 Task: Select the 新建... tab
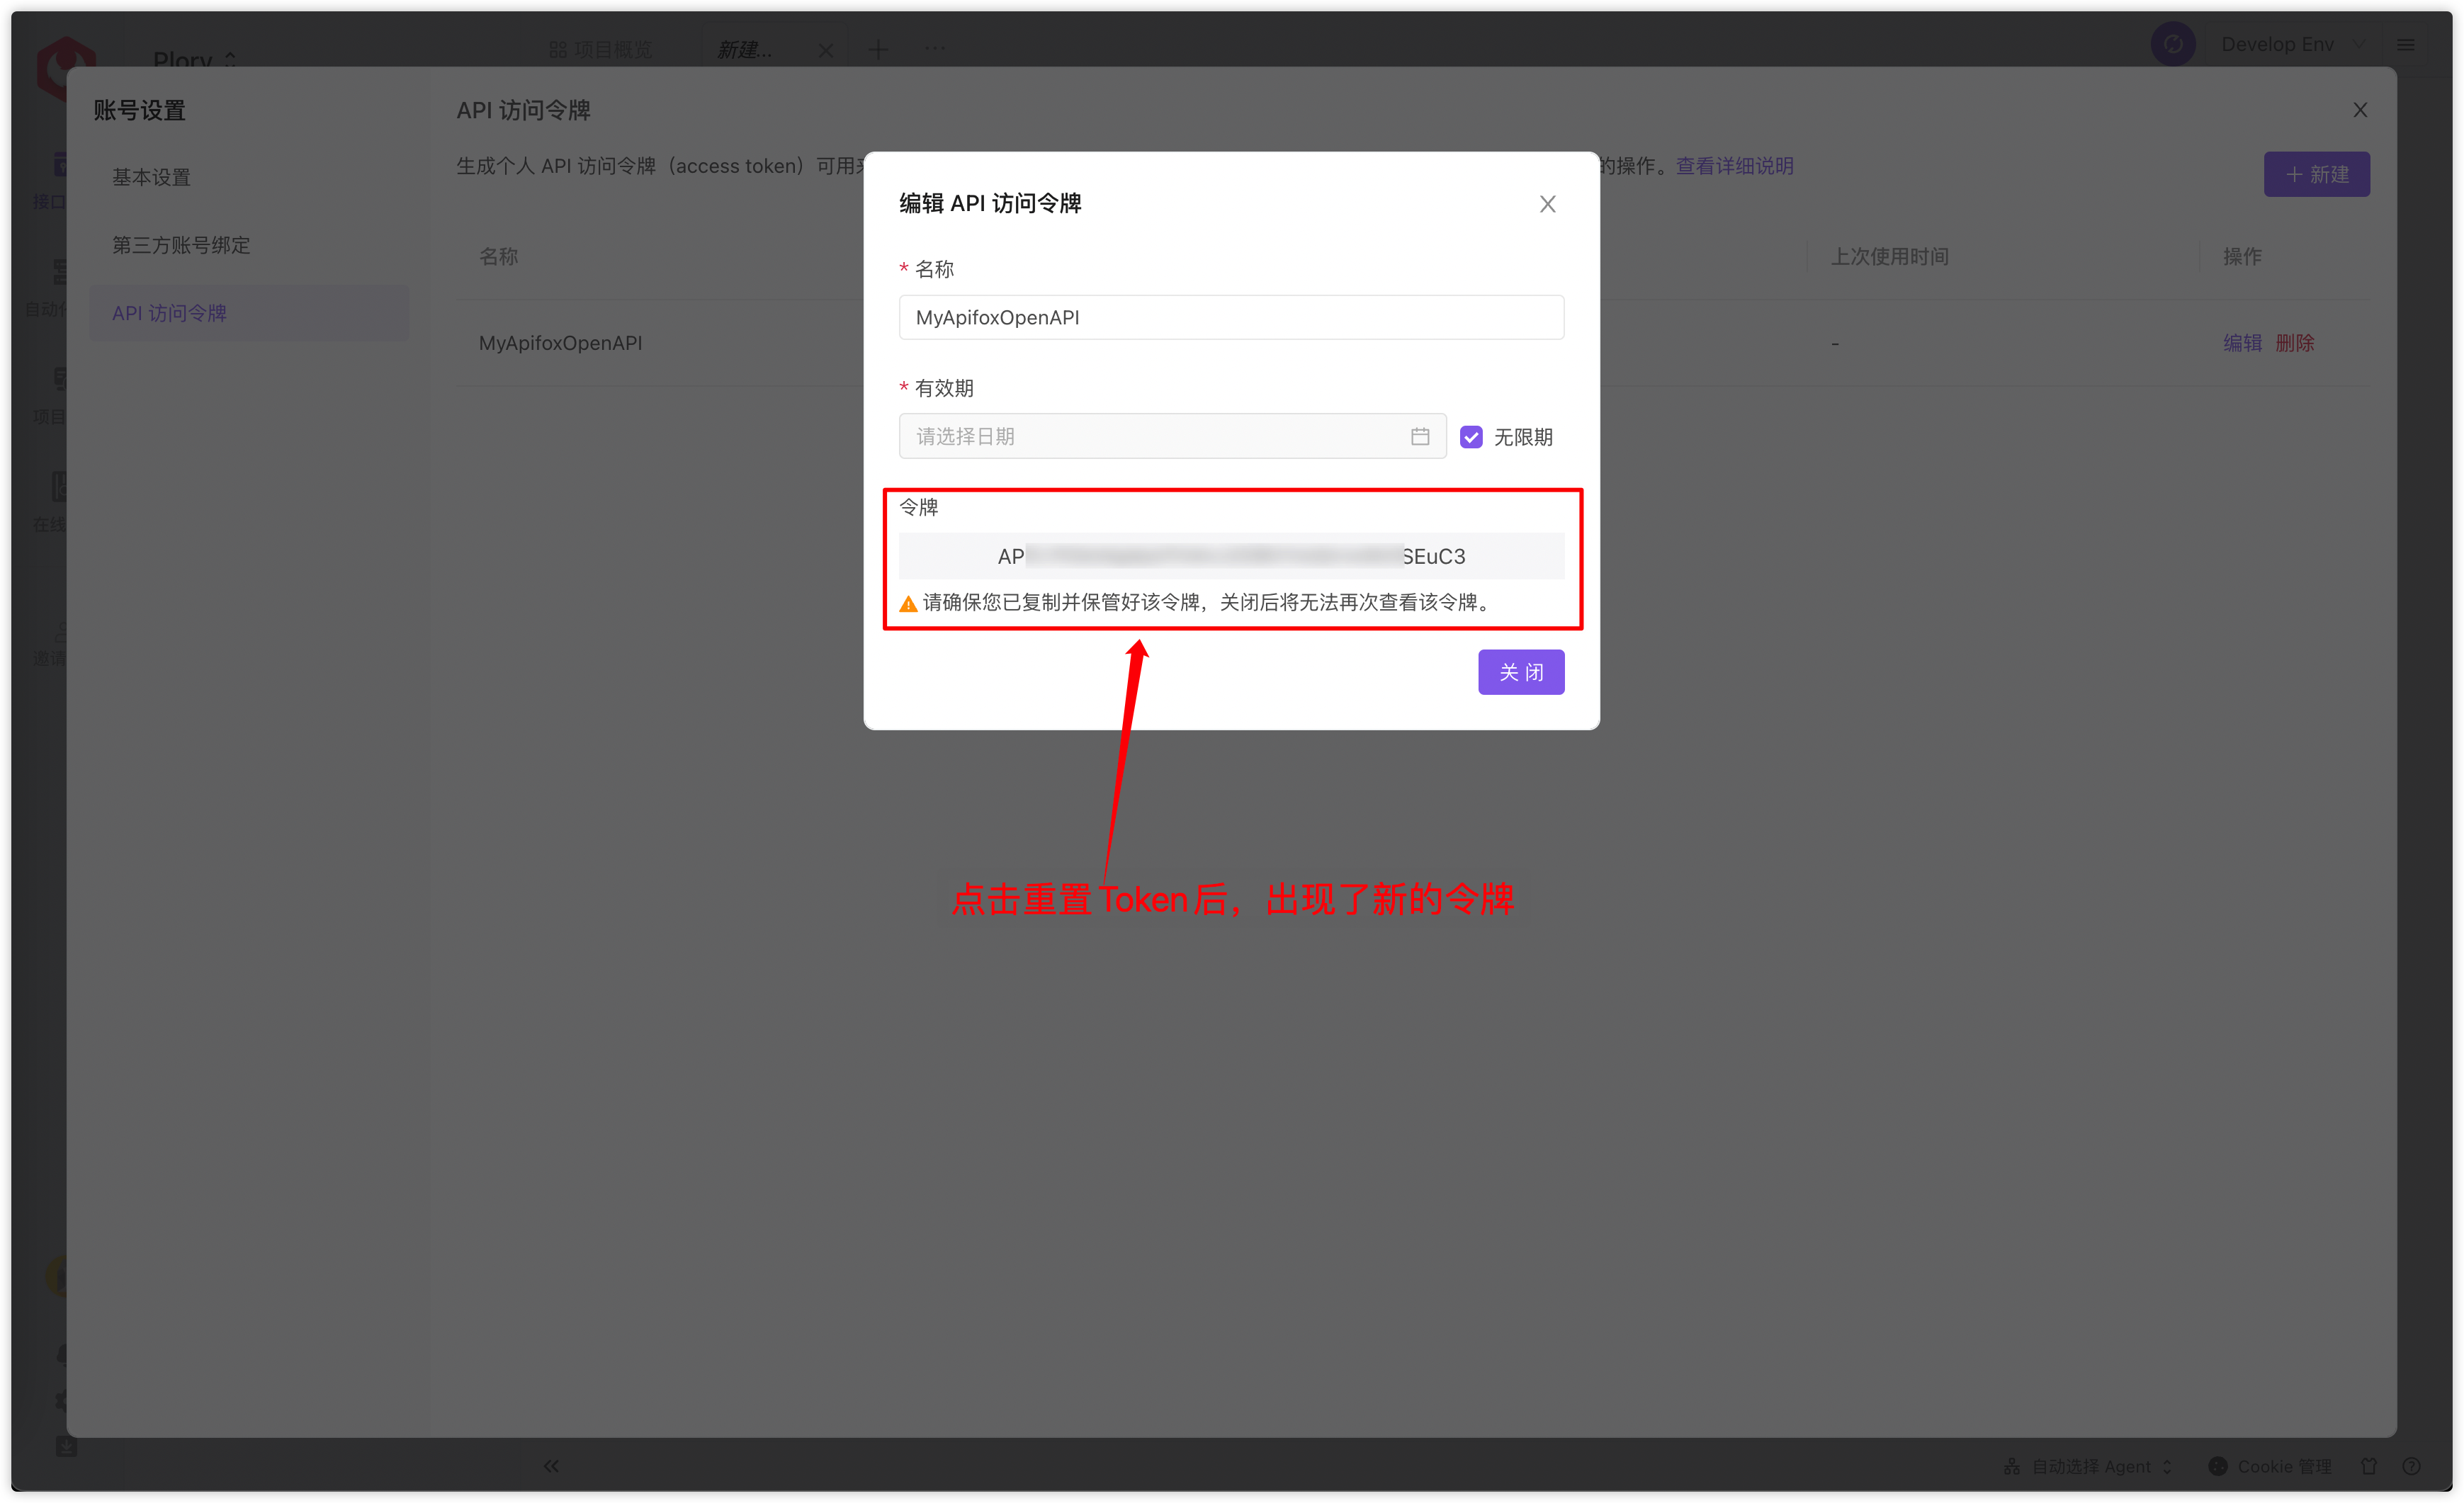744,50
